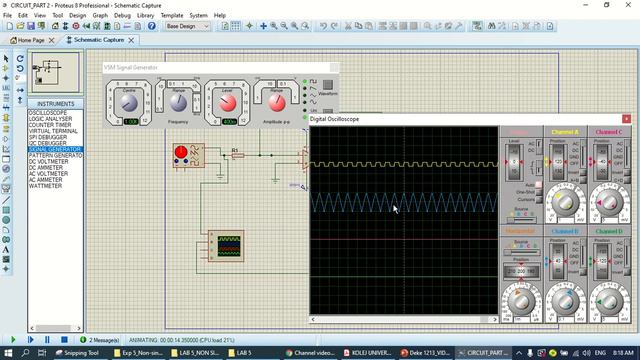Screen dimensions: 640x360
Task: Click the Rotate Anti-clockwise icon
Action: (20, 68)
